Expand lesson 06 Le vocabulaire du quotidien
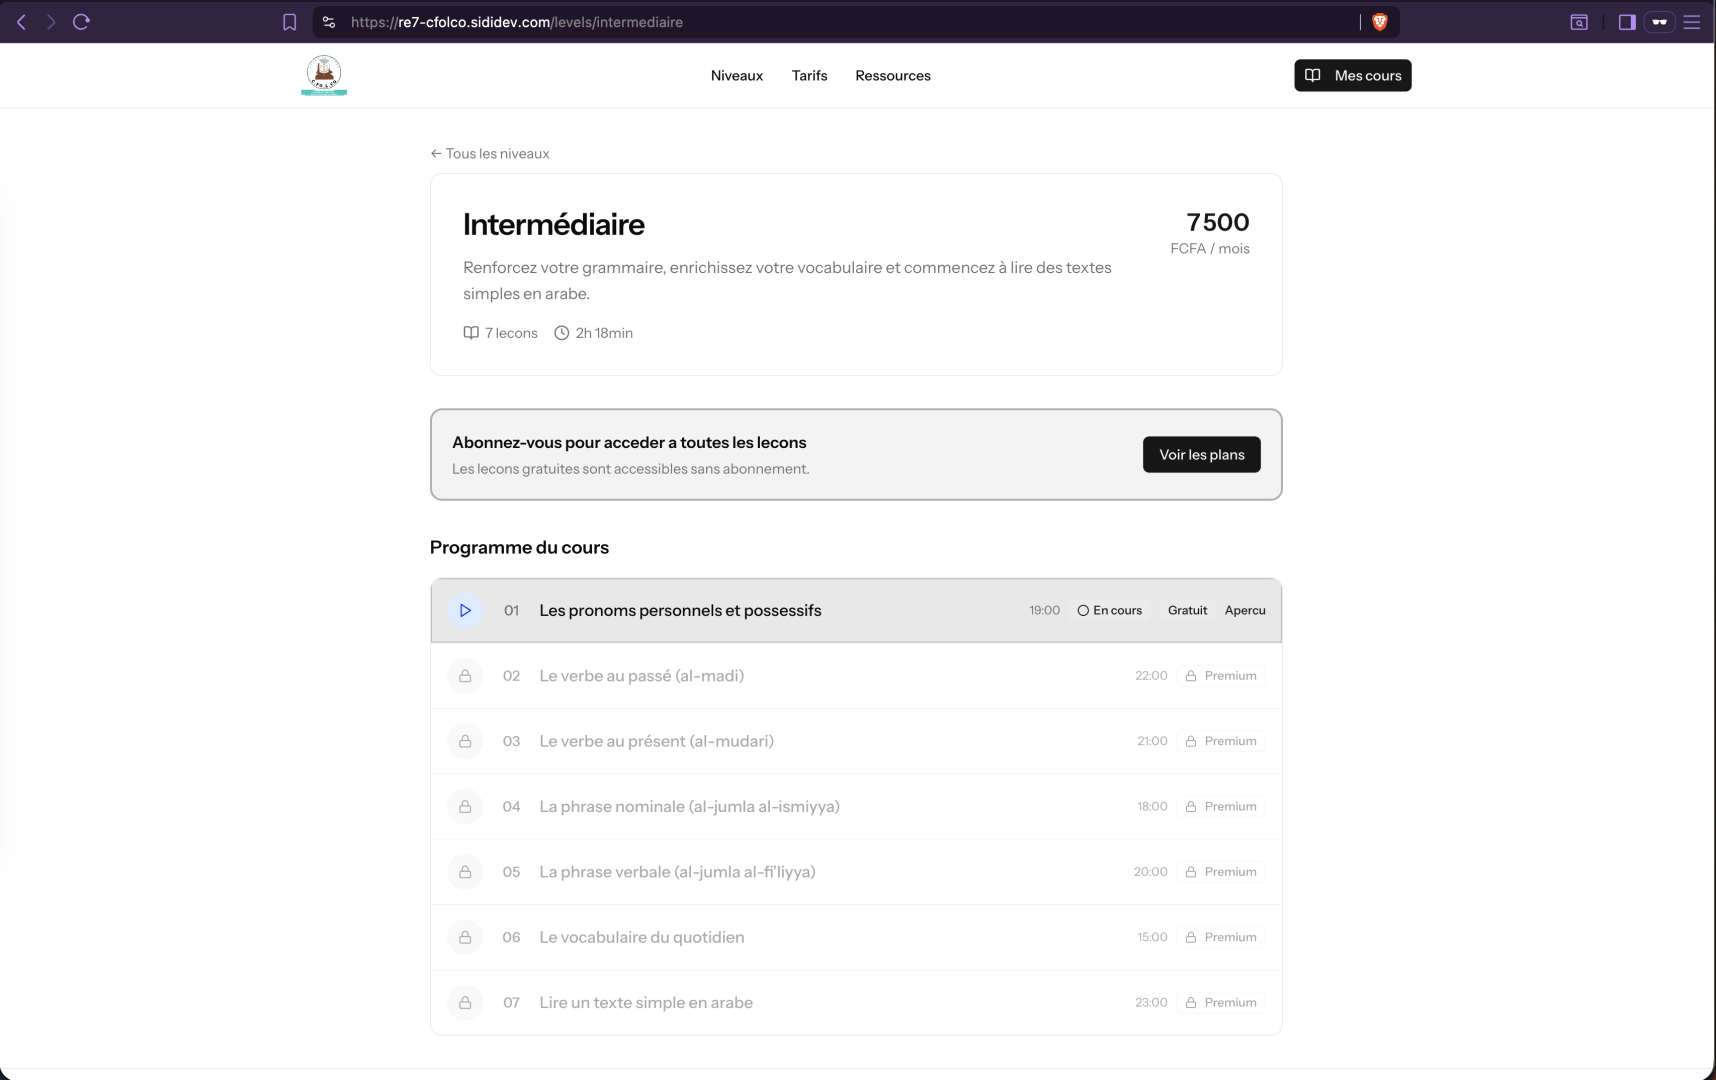Viewport: 1716px width, 1080px height. pyautogui.click(x=641, y=937)
